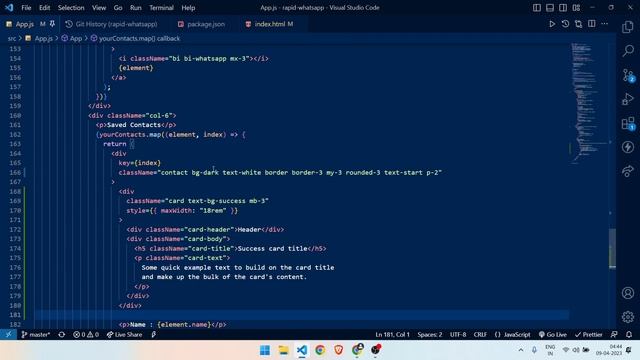Image resolution: width=640 pixels, height=360 pixels.
Task: Open the Go menu
Action: point(118,8)
